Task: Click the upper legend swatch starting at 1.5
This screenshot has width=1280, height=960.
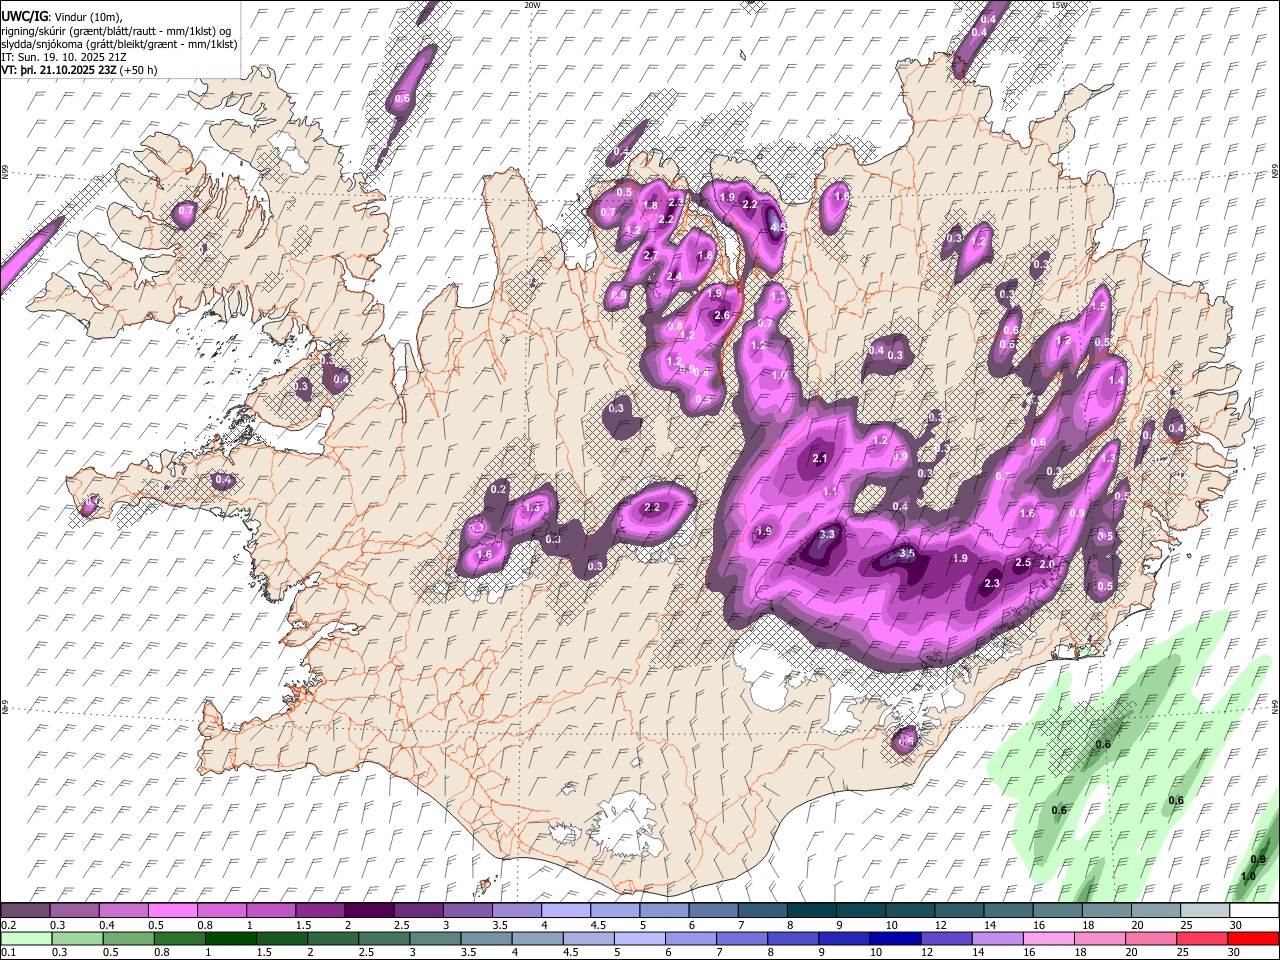Action: [x=319, y=911]
